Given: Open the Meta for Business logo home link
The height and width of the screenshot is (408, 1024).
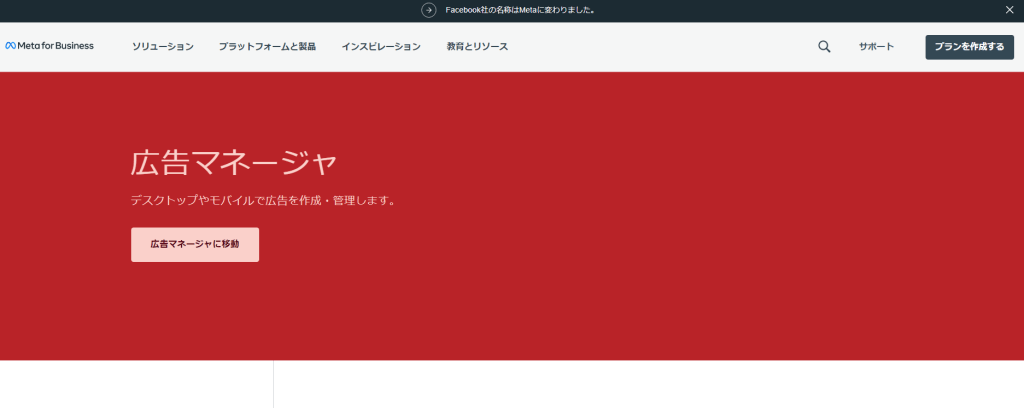Looking at the screenshot, I should pos(50,46).
